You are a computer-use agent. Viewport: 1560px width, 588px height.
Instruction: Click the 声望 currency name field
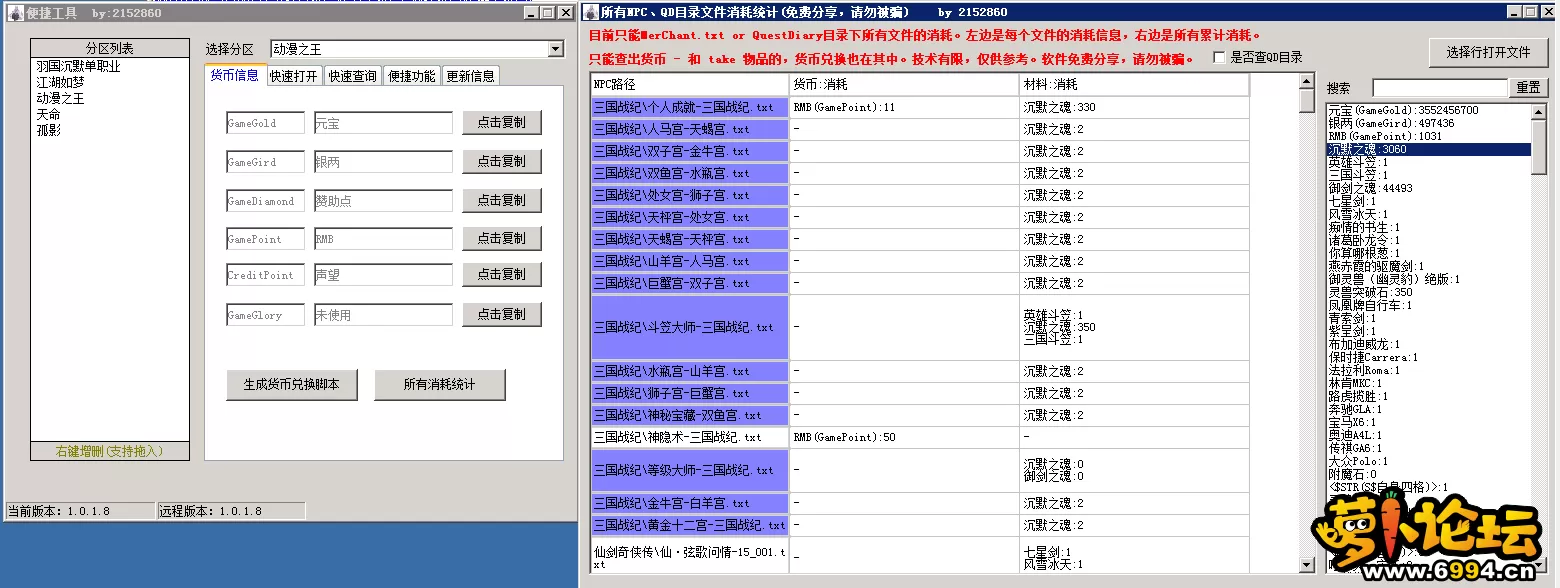(x=383, y=275)
